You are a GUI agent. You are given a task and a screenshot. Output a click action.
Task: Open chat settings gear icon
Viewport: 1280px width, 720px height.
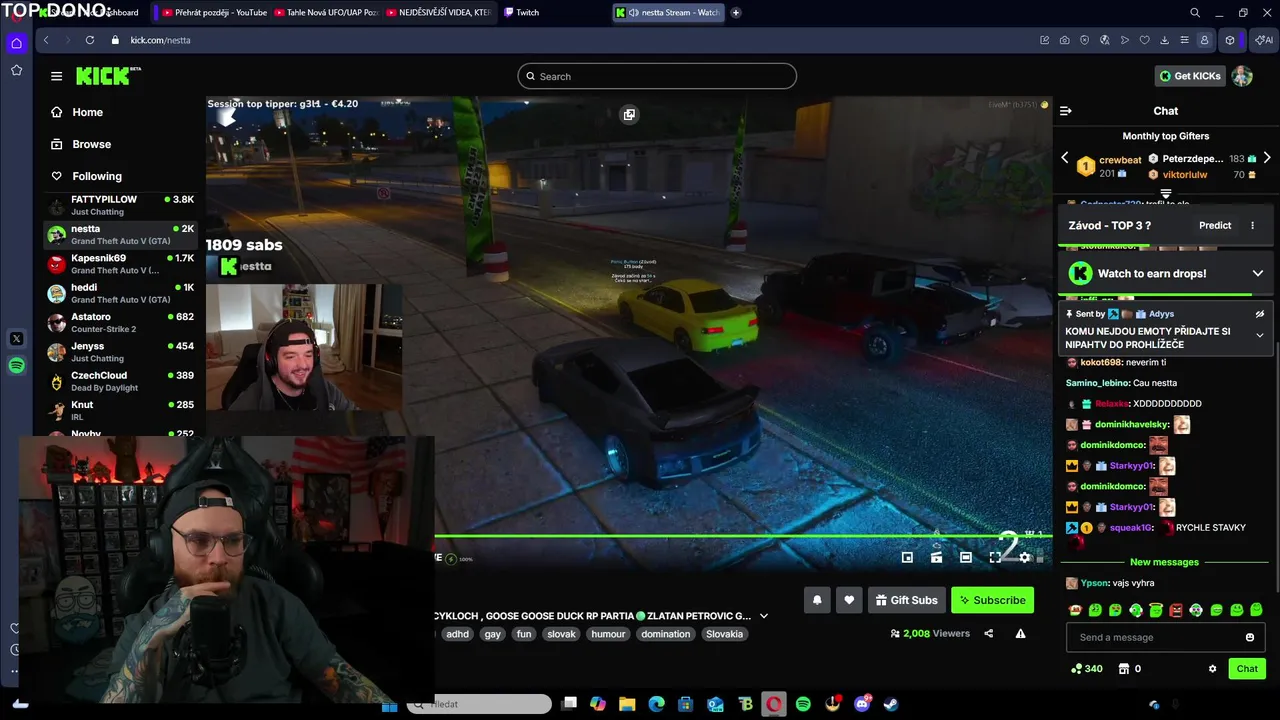(x=1212, y=668)
